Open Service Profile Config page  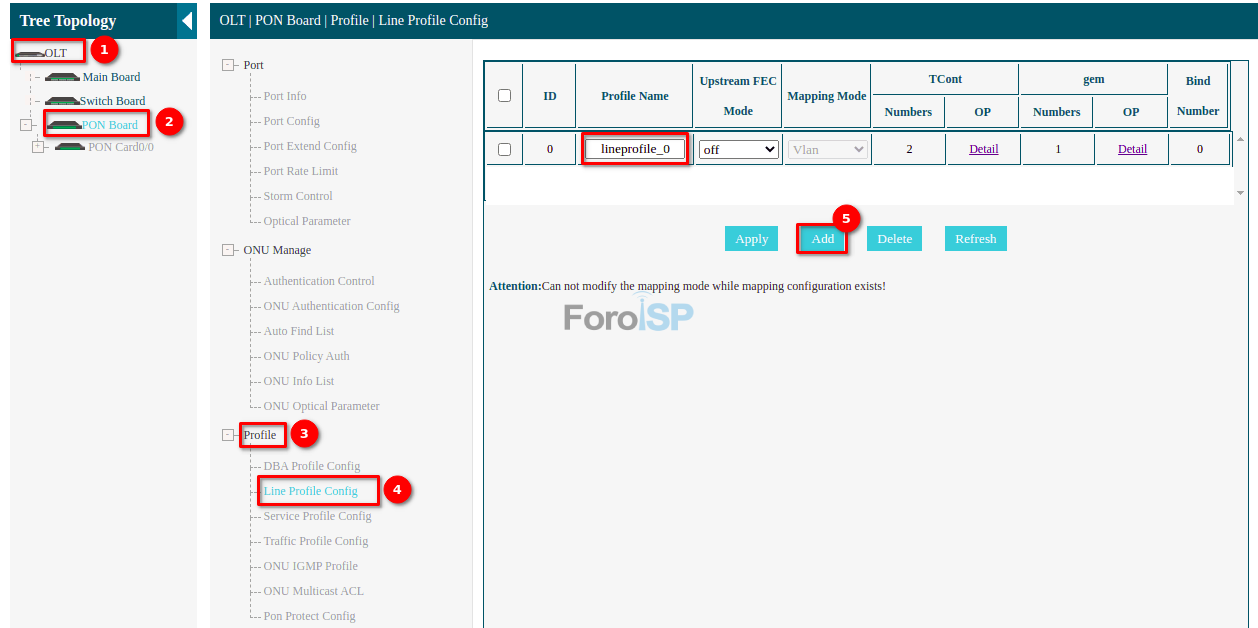tap(317, 516)
